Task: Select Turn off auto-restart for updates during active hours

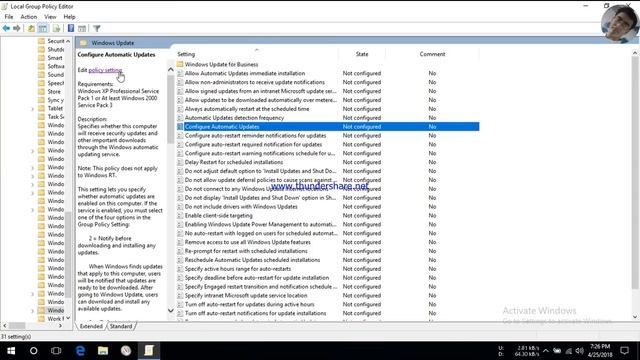Action: 249,304
